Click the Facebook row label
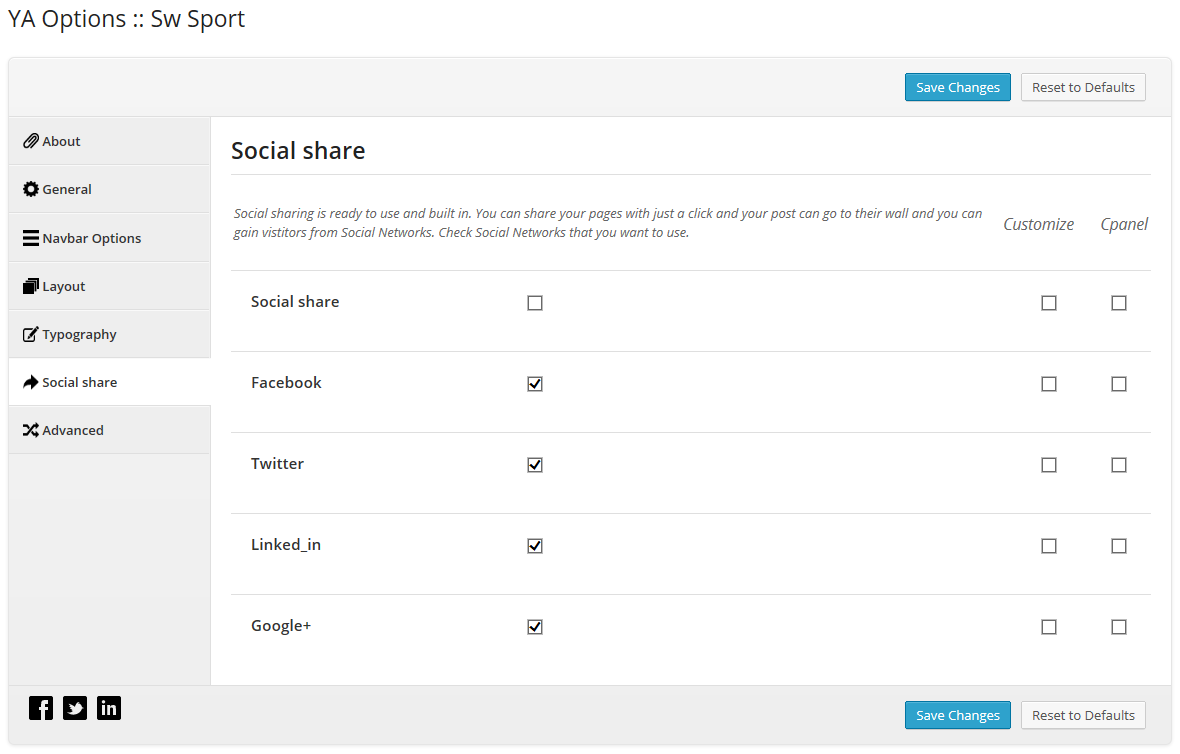Screen dimensions: 1180x754 (286, 382)
